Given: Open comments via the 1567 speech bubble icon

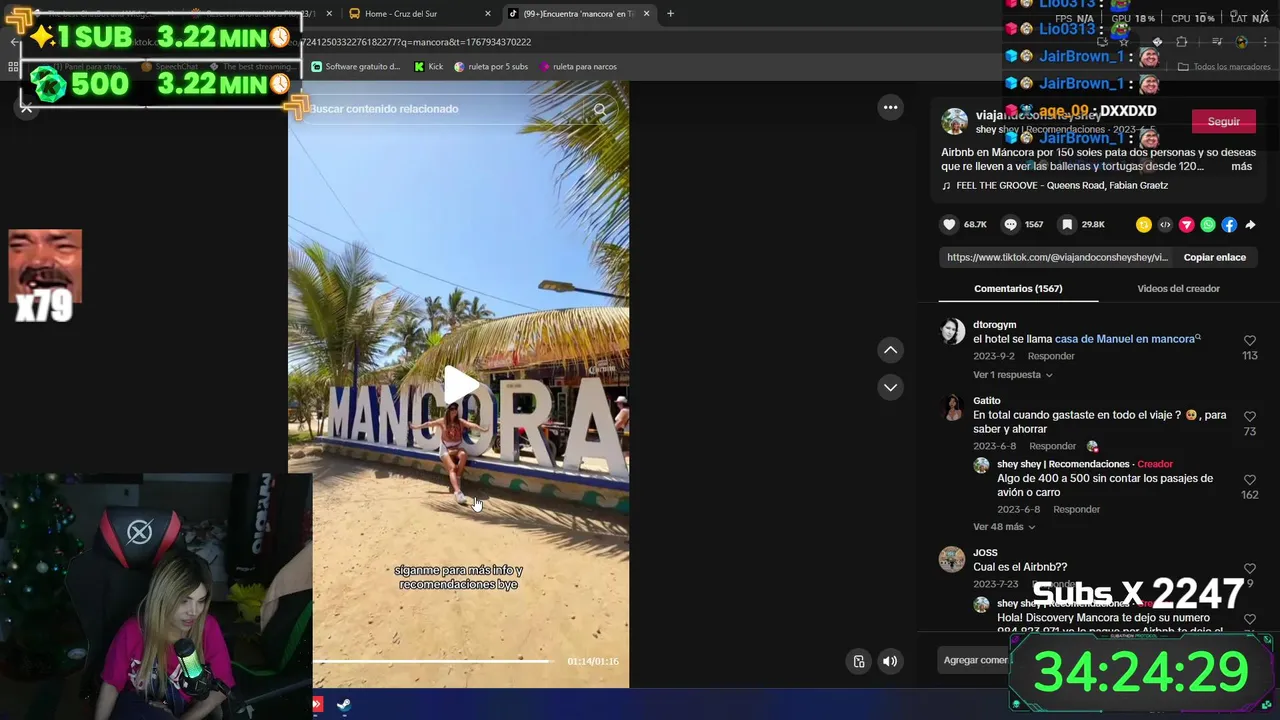Looking at the screenshot, I should pyautogui.click(x=1010, y=225).
